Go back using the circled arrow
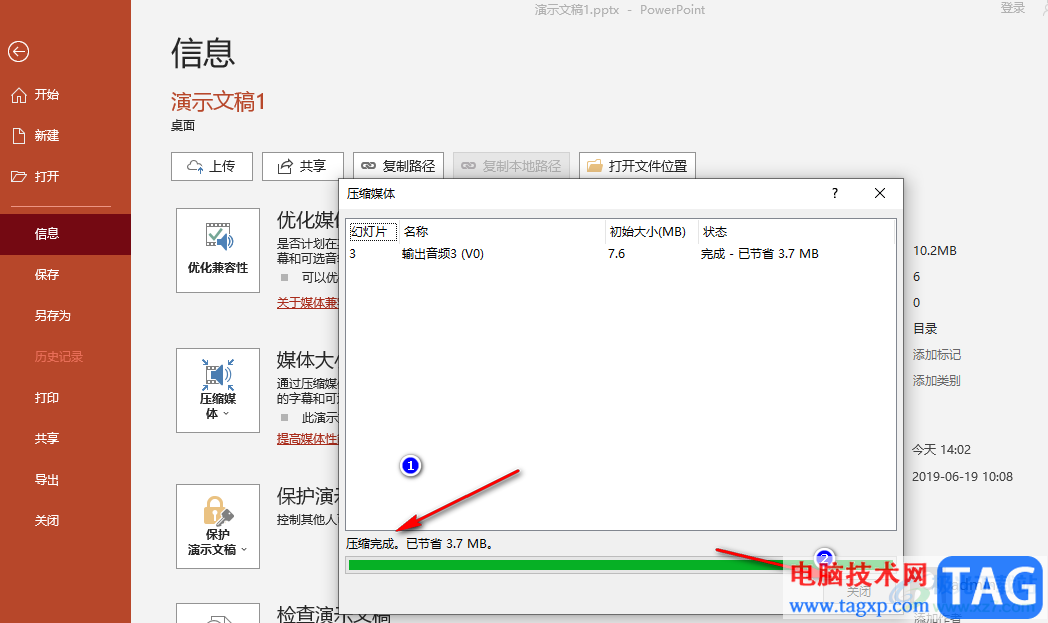The height and width of the screenshot is (623, 1048). tap(19, 51)
